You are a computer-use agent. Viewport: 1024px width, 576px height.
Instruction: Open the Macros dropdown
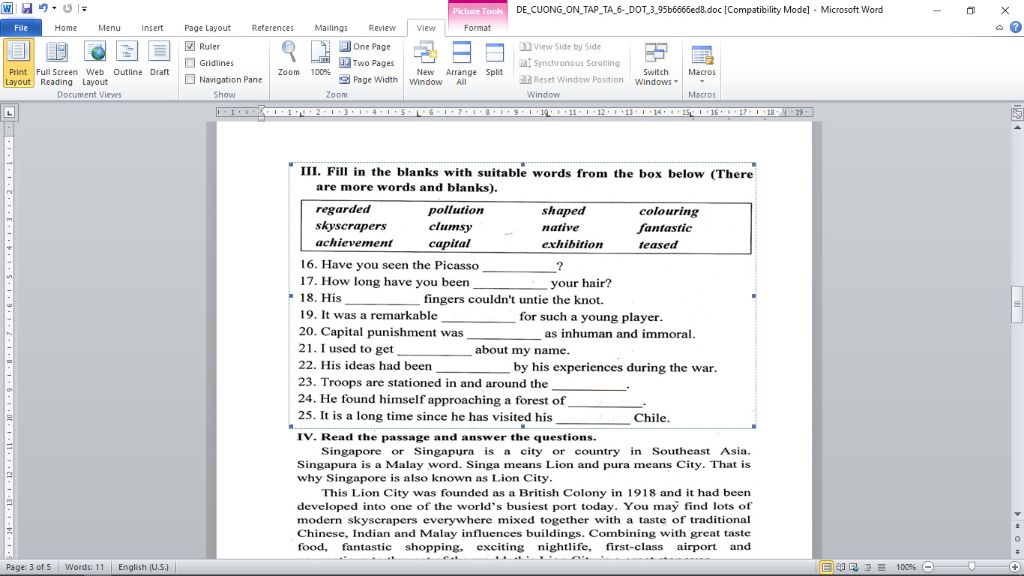701,63
